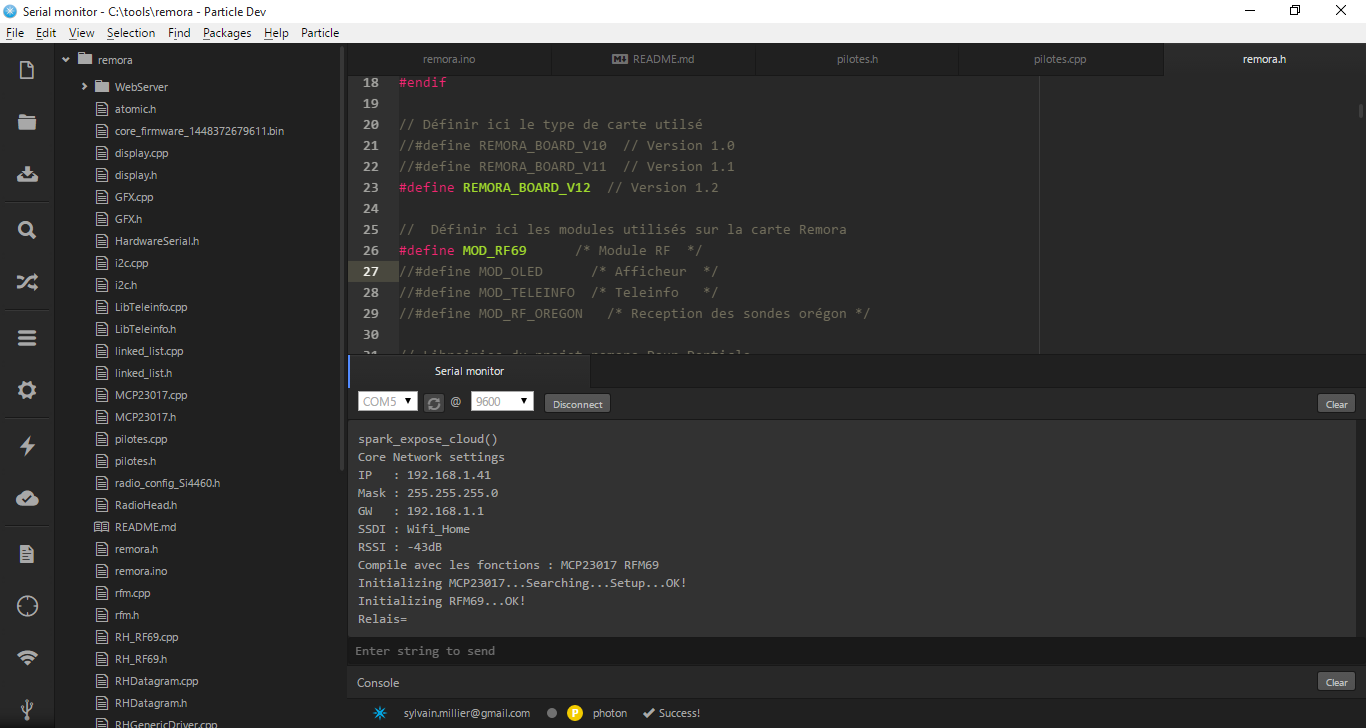The image size is (1366, 728).
Task: Click the Particle spark icon in the status bar
Action: [x=380, y=713]
